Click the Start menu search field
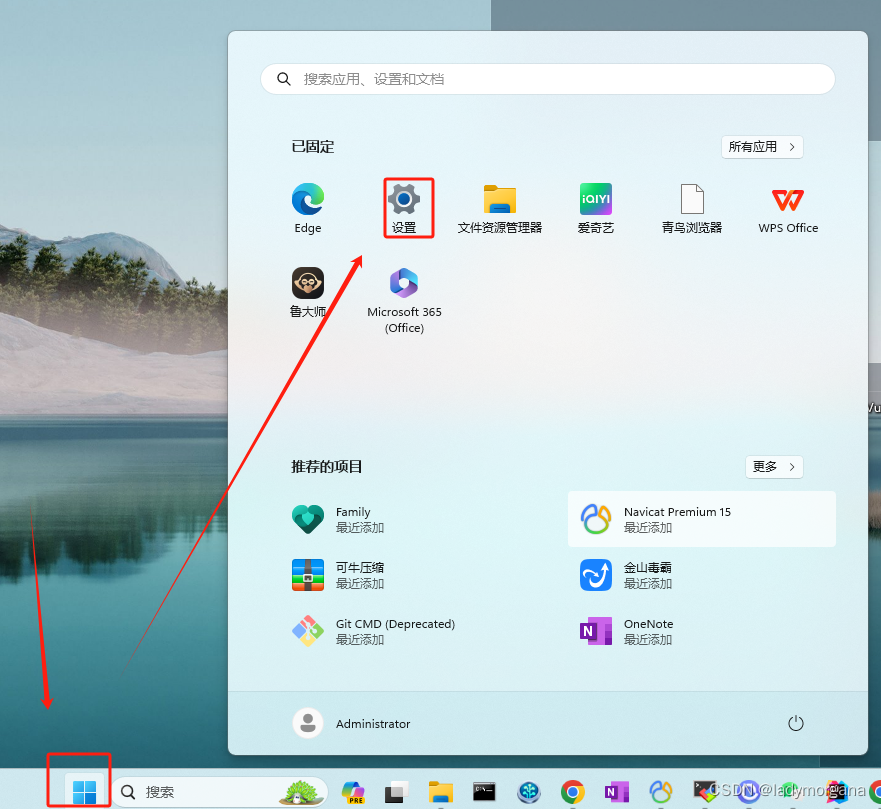This screenshot has height=809, width=881. pyautogui.click(x=547, y=79)
